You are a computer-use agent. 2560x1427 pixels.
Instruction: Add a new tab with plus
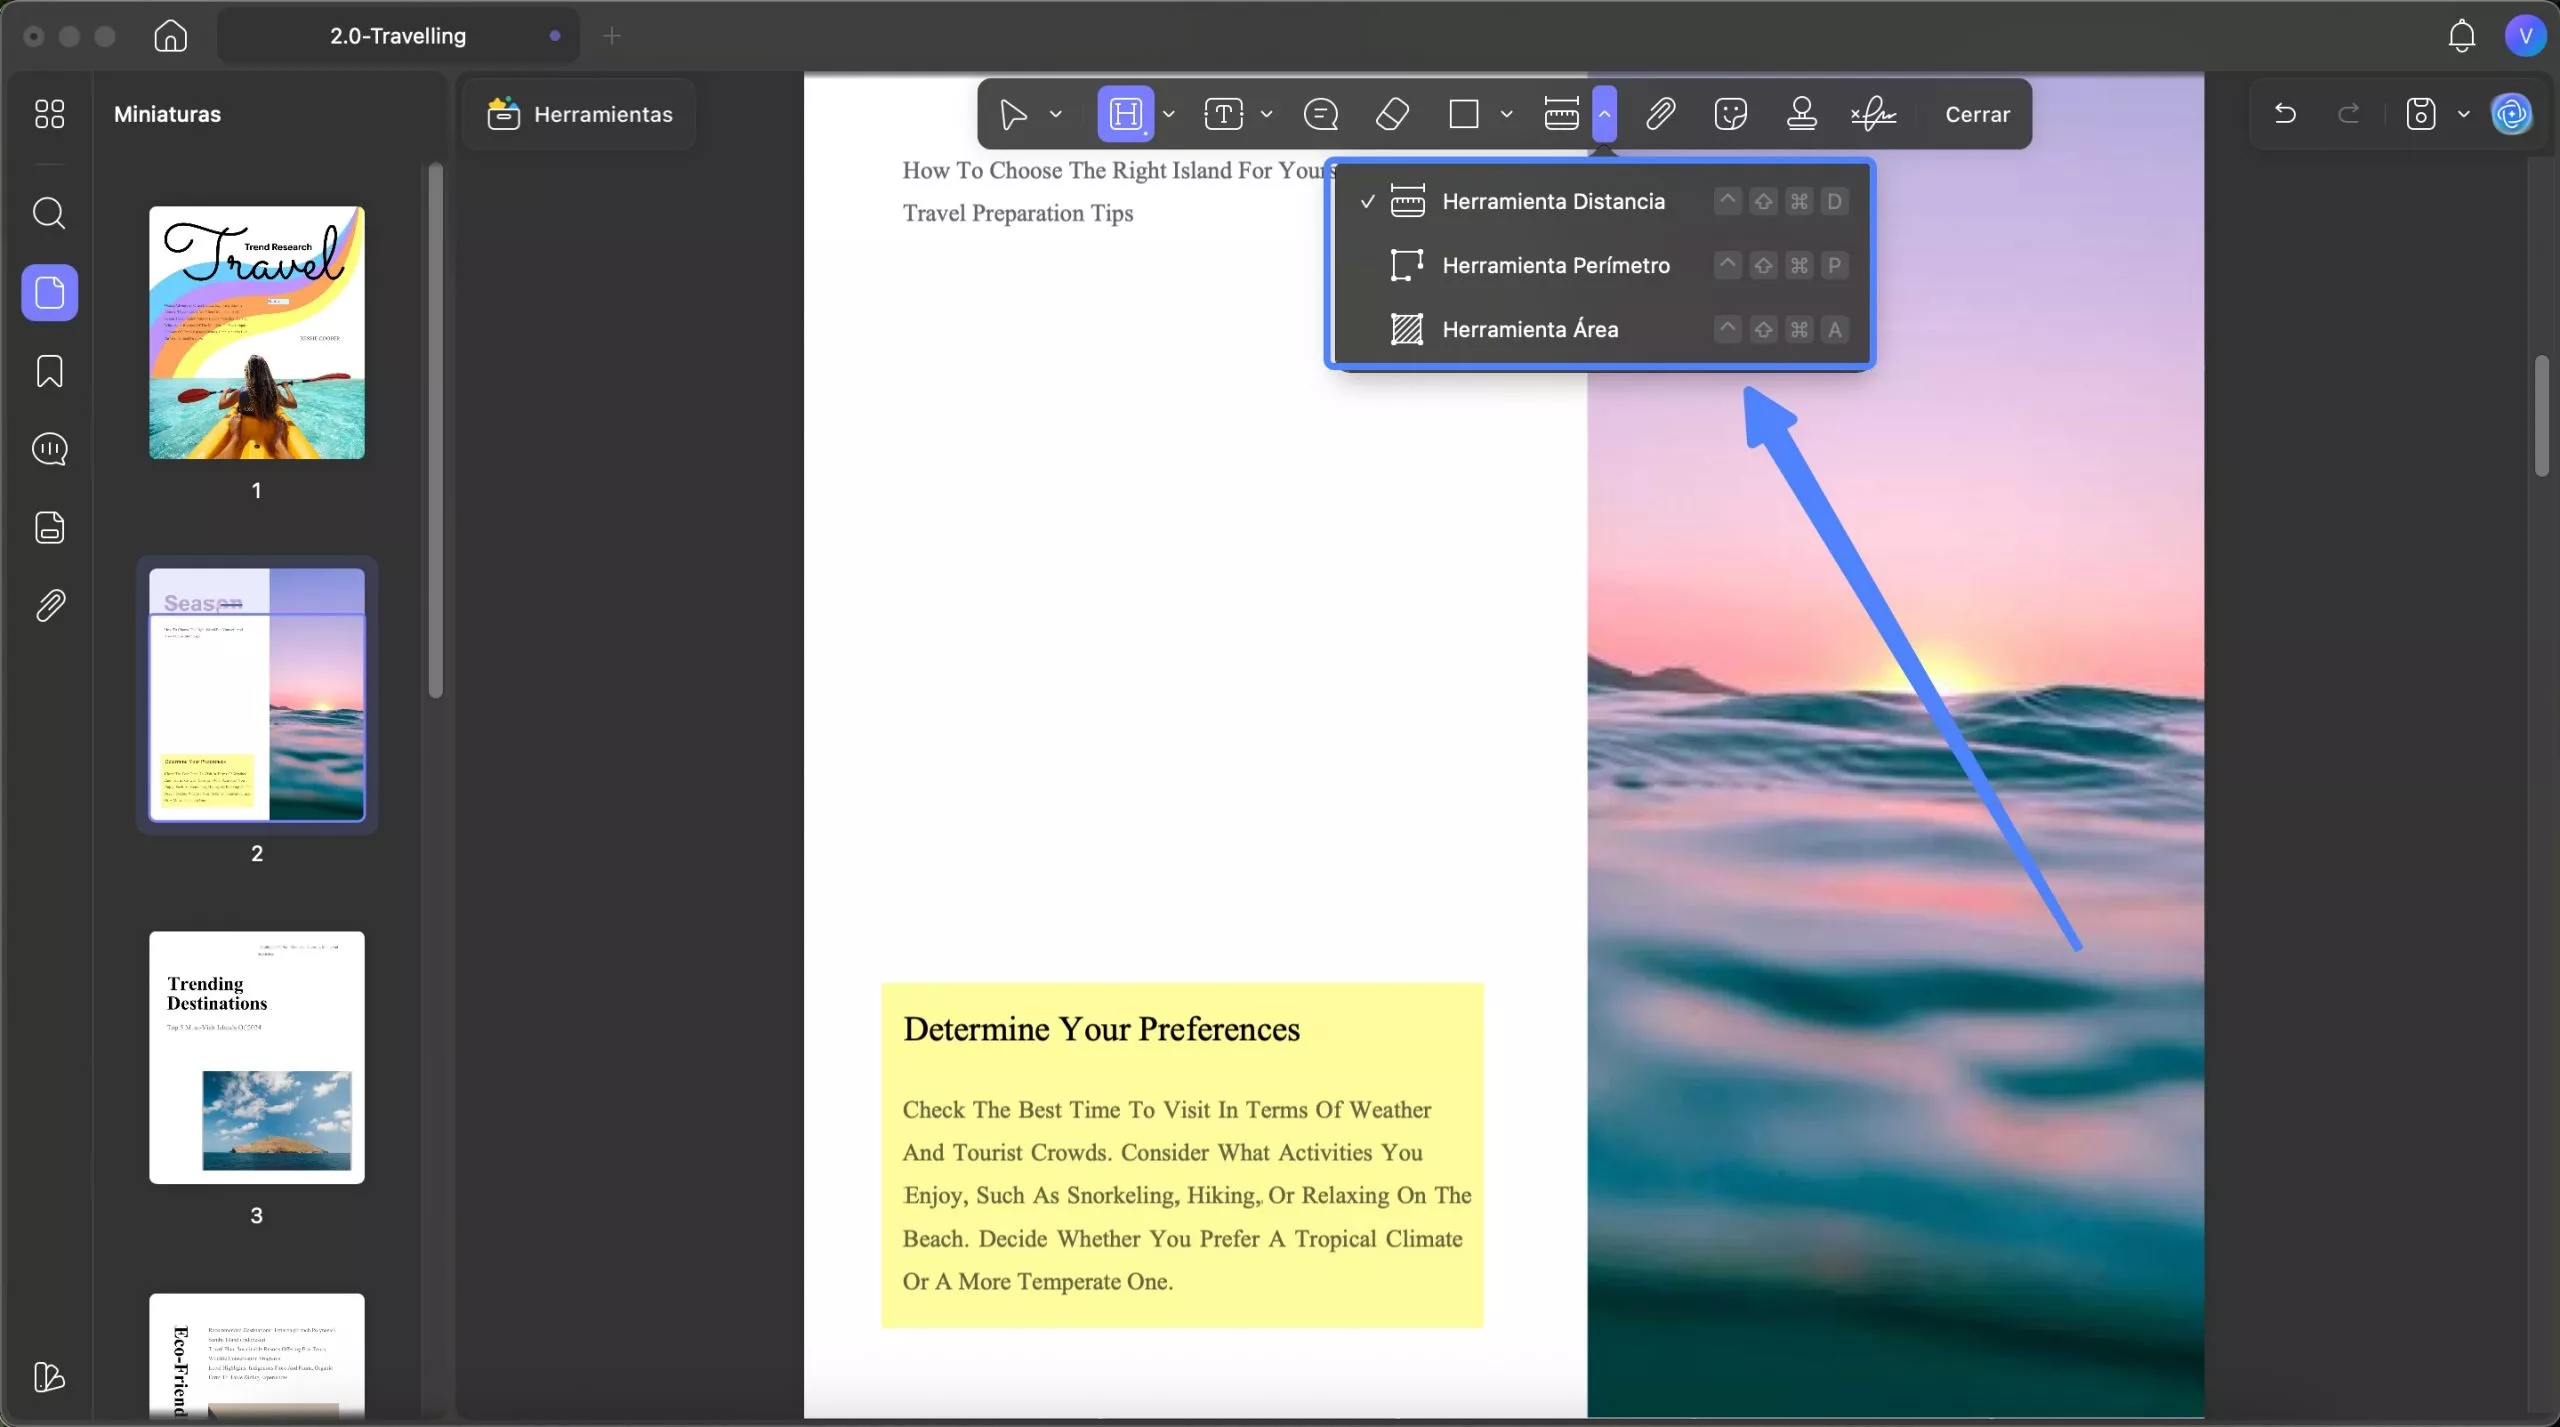click(x=612, y=36)
